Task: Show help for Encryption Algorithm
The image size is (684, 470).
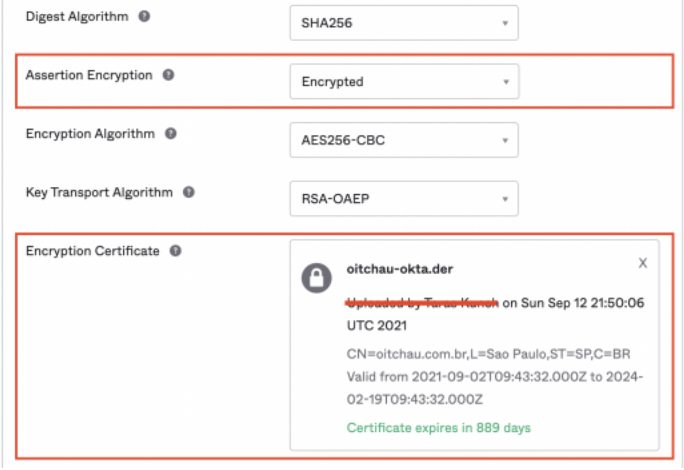Action: point(171,134)
